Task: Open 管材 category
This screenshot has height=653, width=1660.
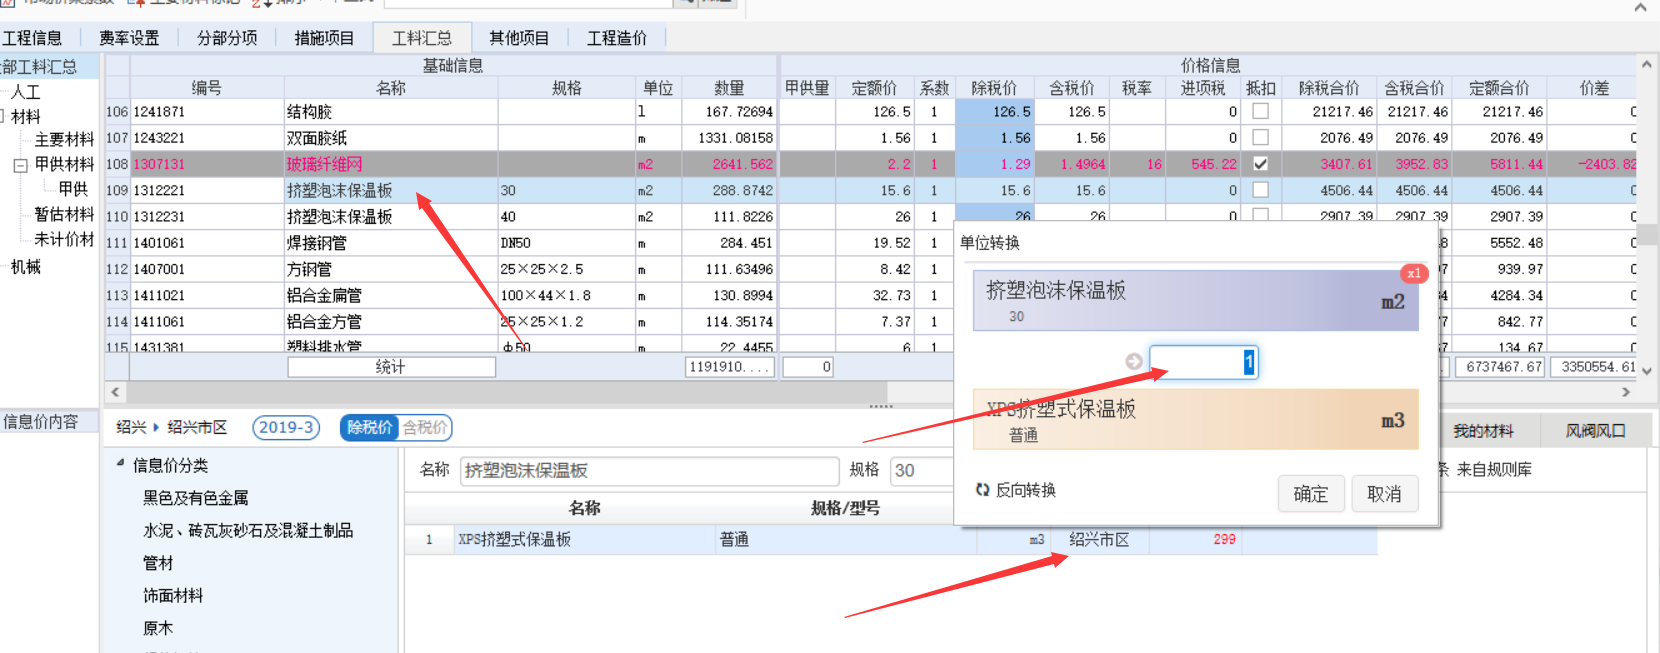Action: (x=158, y=563)
